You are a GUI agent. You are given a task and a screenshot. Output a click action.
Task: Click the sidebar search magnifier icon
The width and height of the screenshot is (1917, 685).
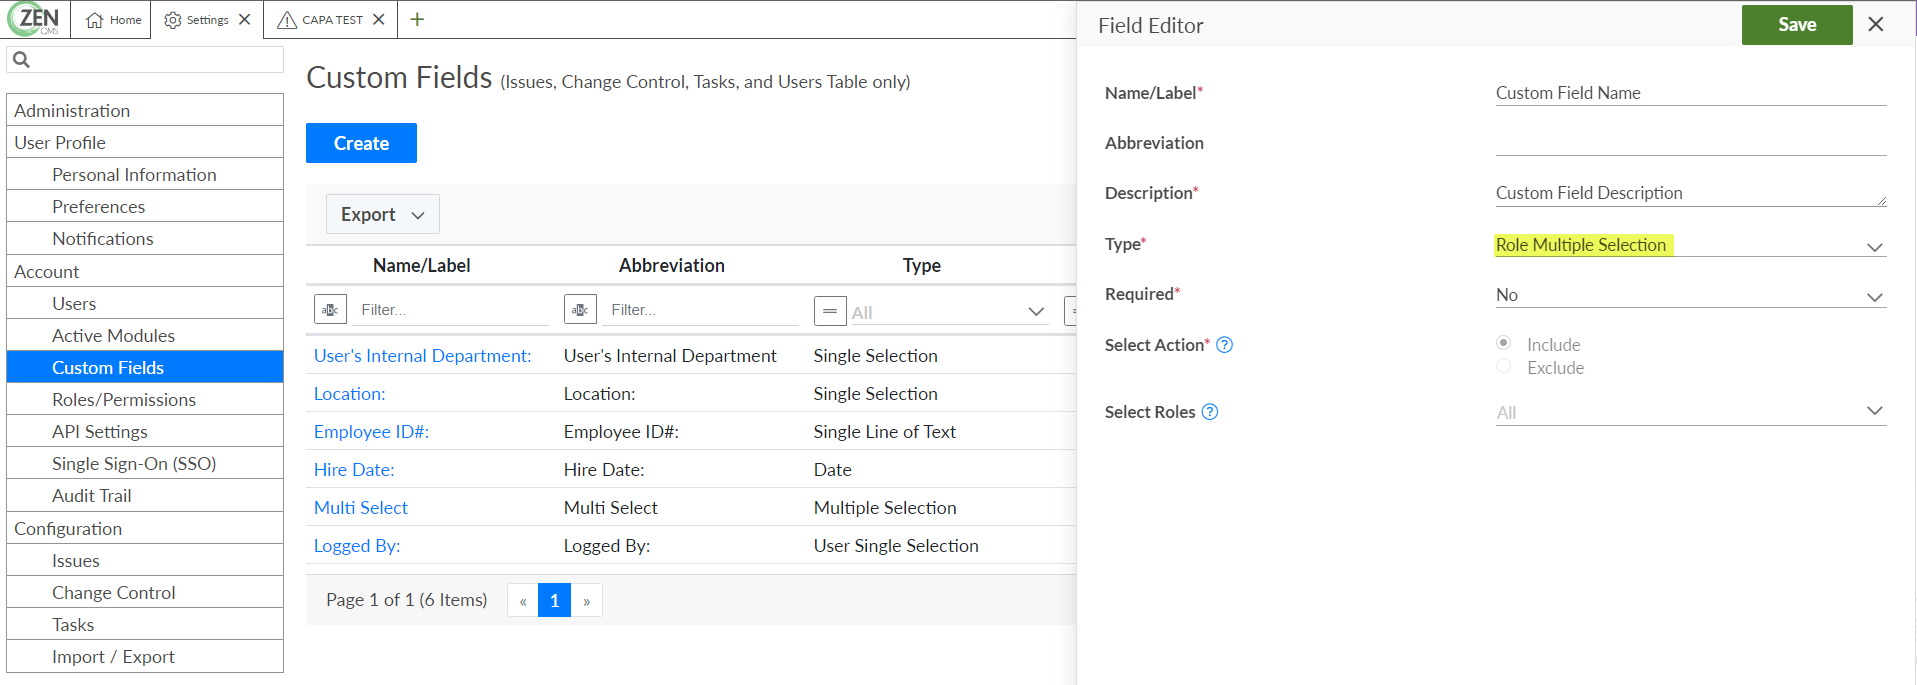[x=21, y=60]
